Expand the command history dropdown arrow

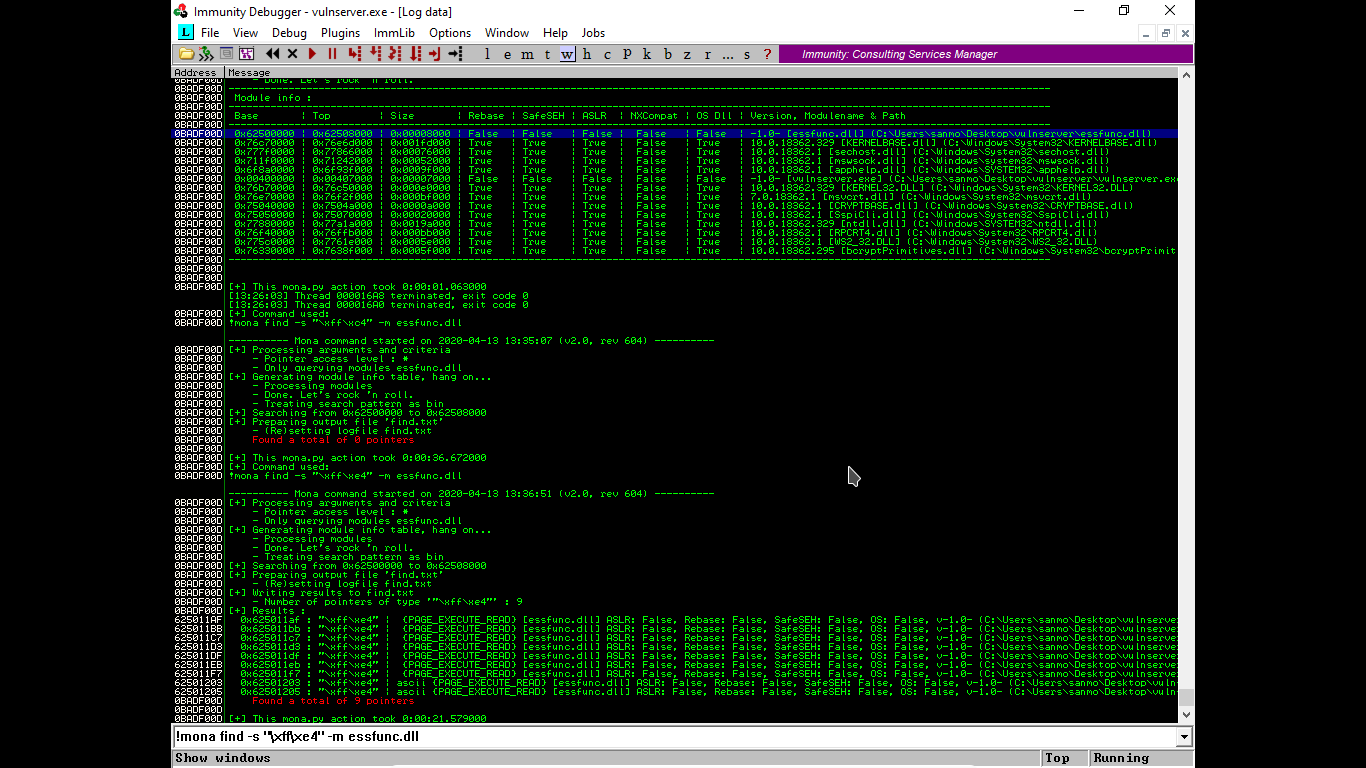coord(1185,737)
